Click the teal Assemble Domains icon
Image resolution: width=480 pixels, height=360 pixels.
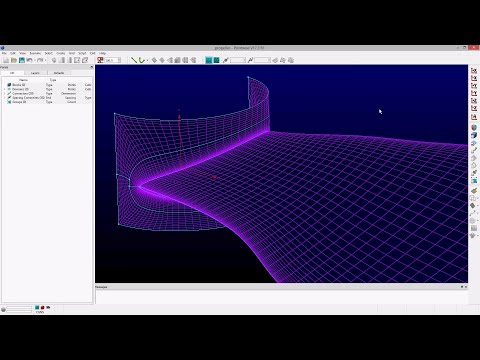pyautogui.click(x=209, y=60)
